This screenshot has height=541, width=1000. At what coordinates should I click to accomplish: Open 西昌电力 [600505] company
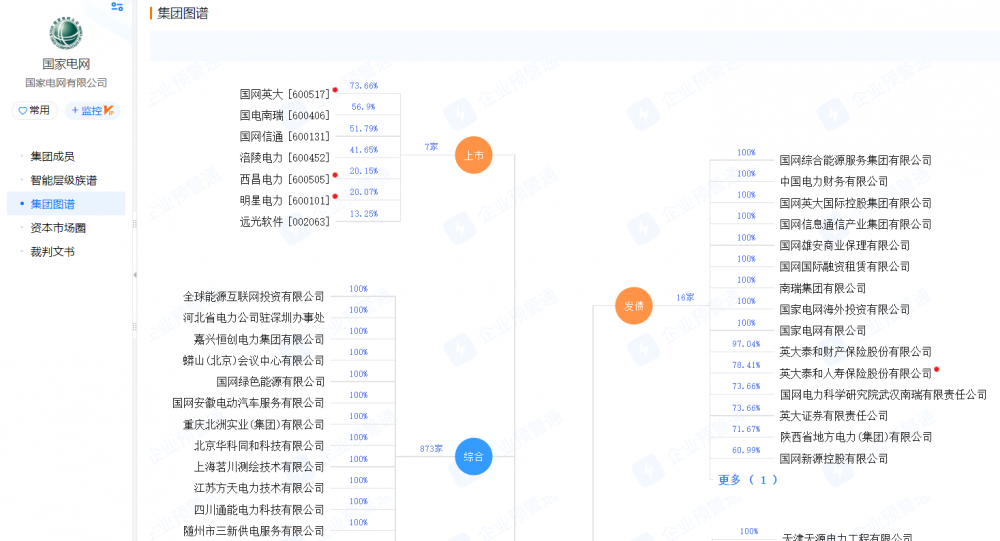click(x=284, y=179)
